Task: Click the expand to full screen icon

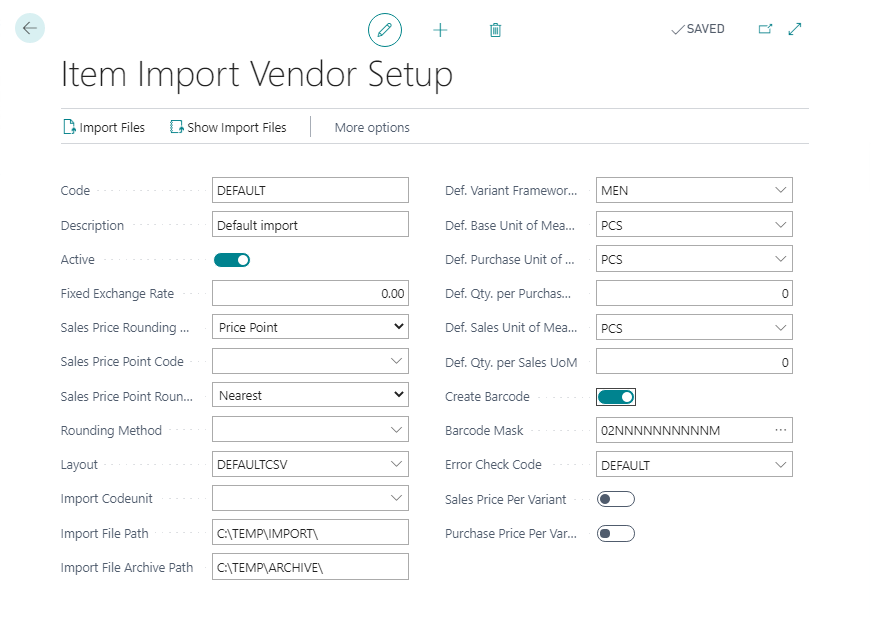Action: (x=795, y=29)
